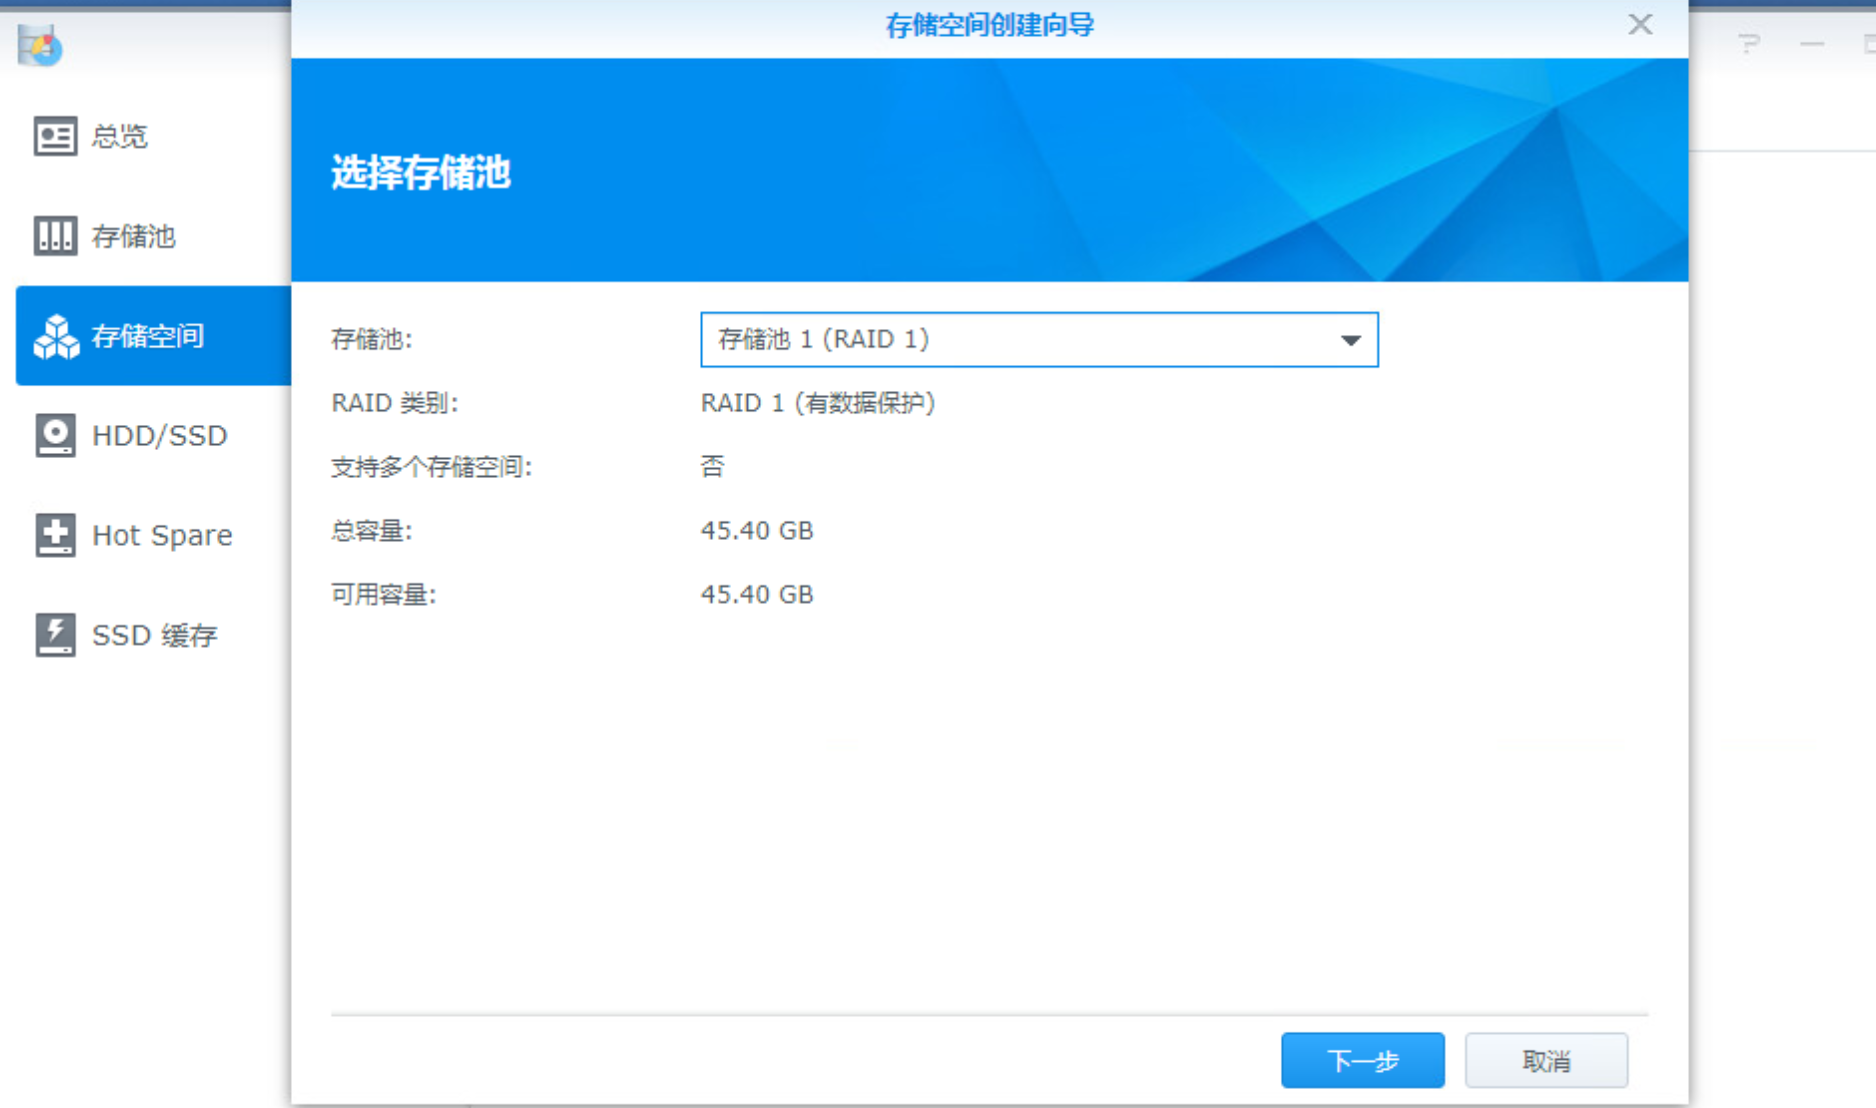Click the 存储空间创建向导 title text
Image resolution: width=1876 pixels, height=1108 pixels.
[x=990, y=25]
